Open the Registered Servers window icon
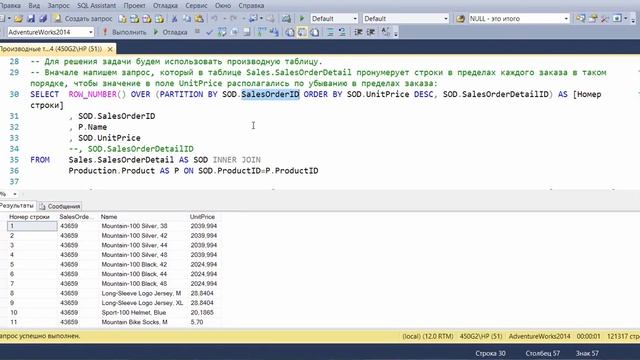Screen dimensions: 640x360 580,19
